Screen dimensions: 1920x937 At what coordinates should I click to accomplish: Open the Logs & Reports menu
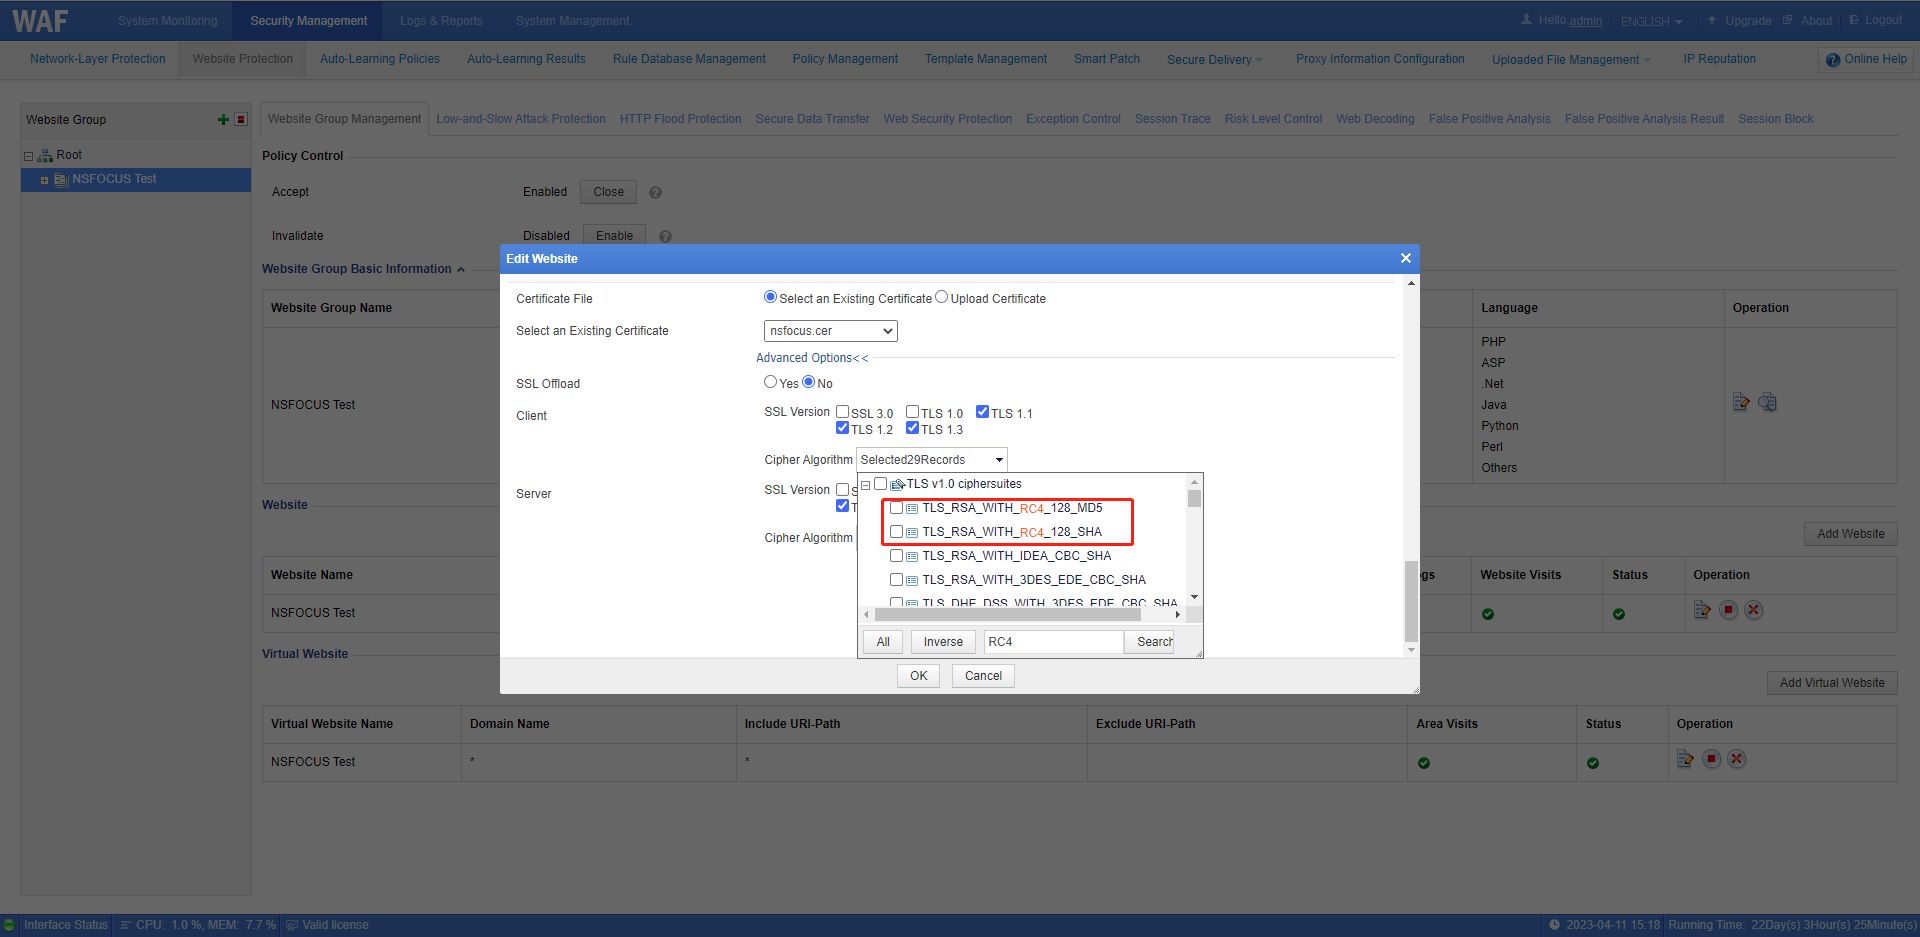(x=441, y=21)
